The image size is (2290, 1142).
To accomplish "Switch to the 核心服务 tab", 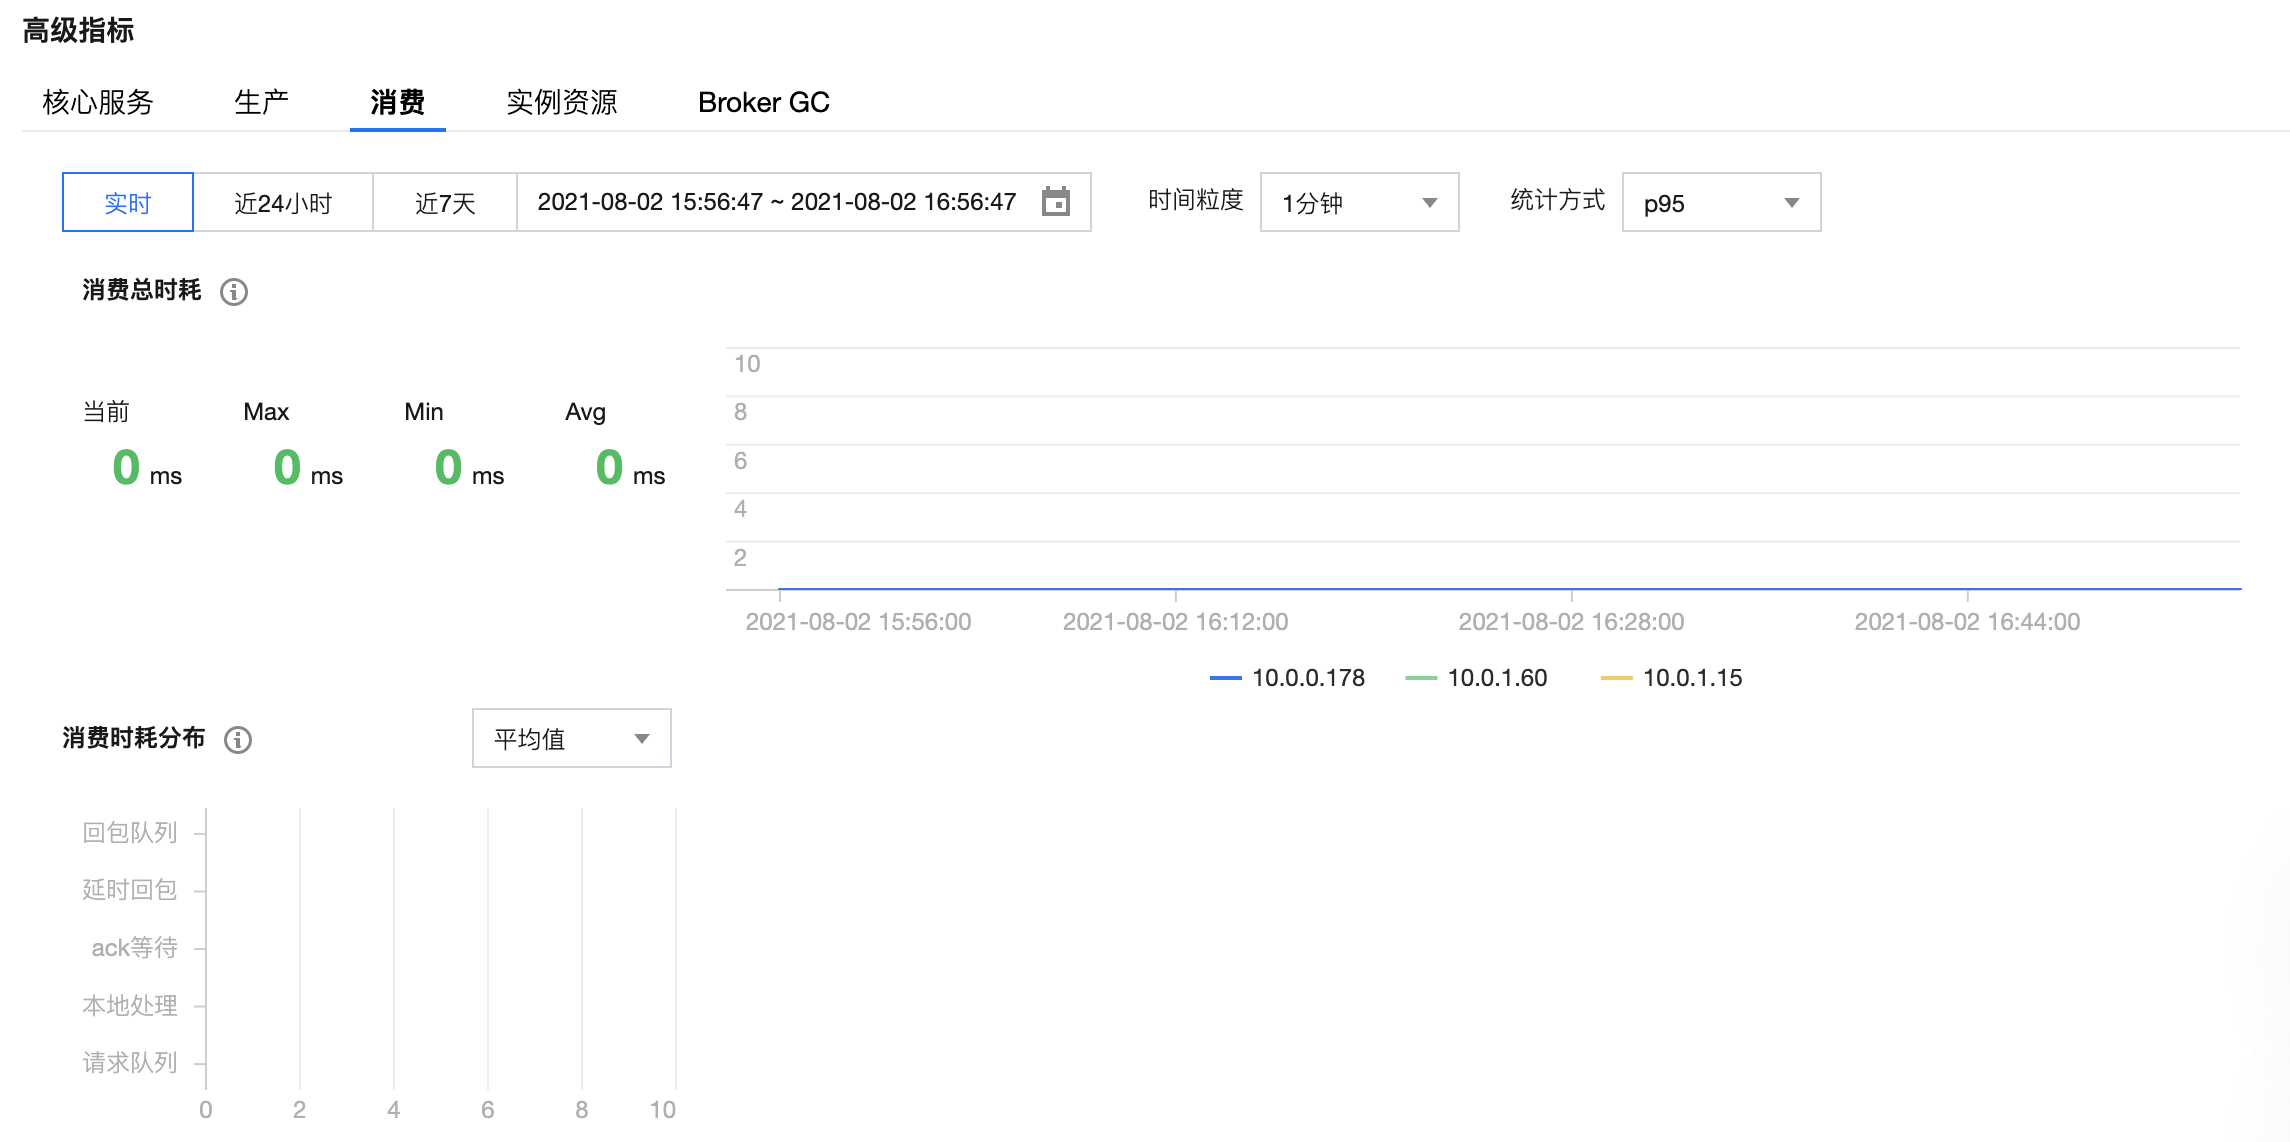I will pyautogui.click(x=98, y=102).
